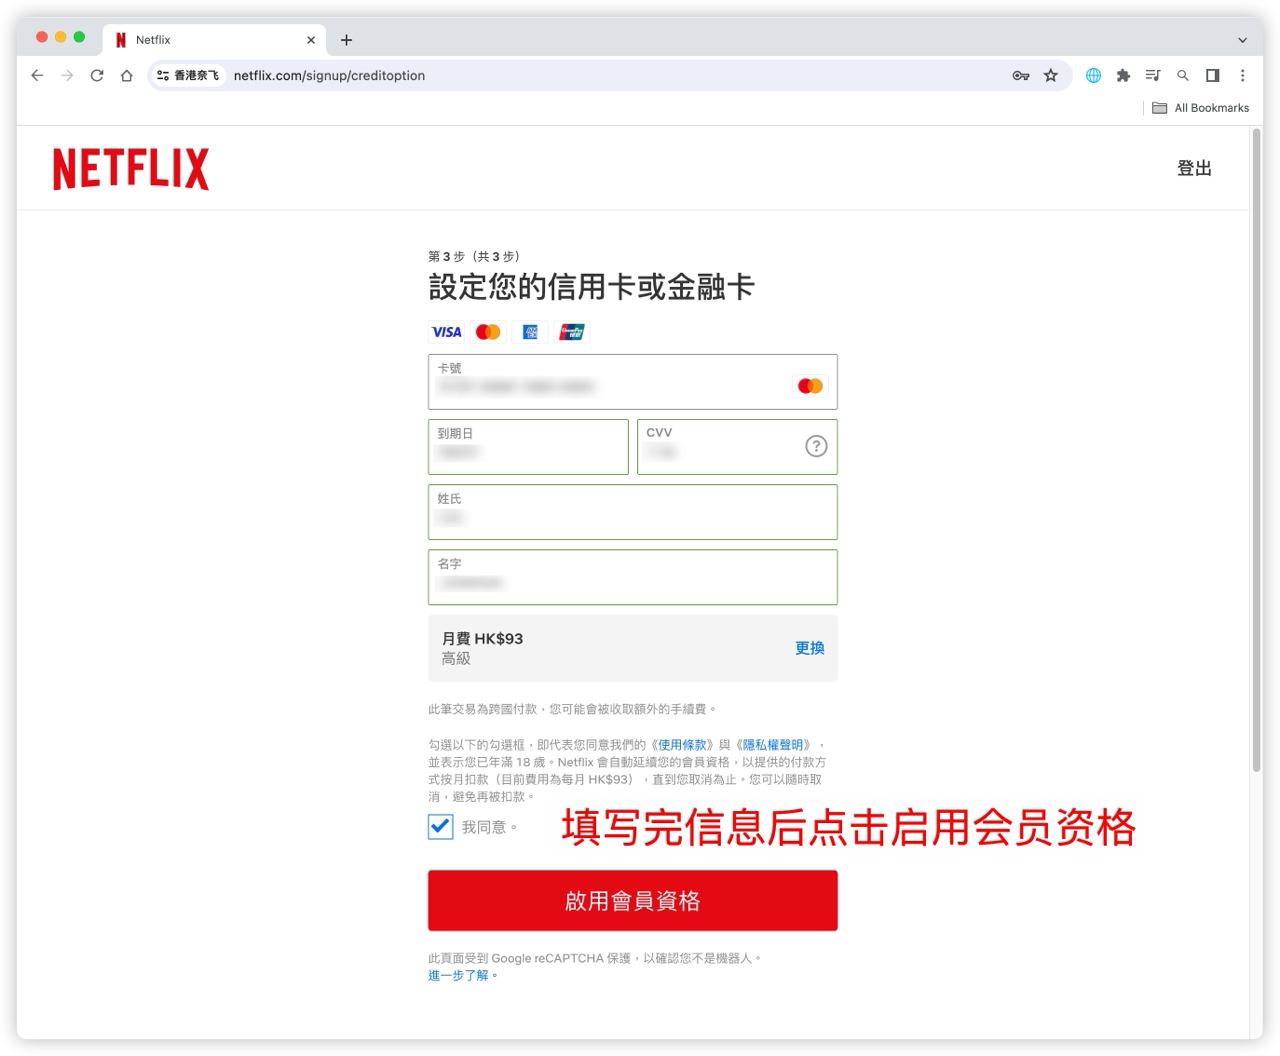The image size is (1280, 1056).
Task: Click the Mastercard logo above form
Action: click(x=488, y=332)
